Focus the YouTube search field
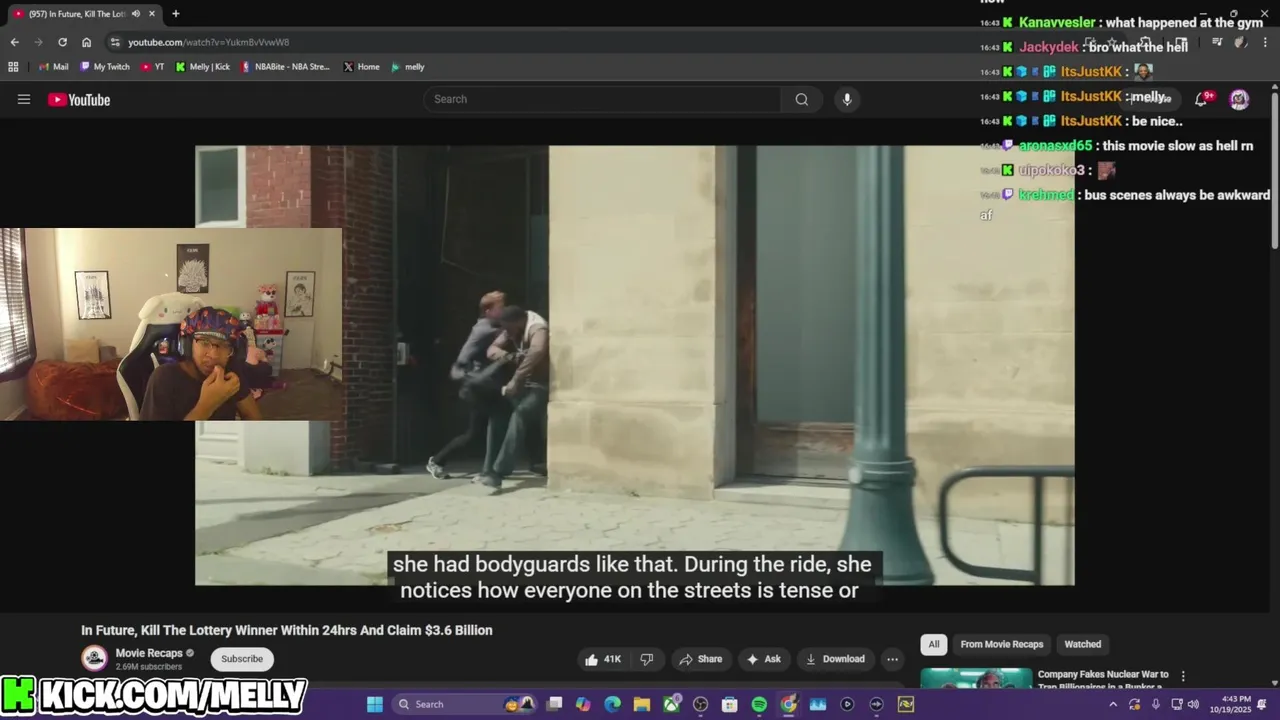Screen dimensions: 1280x720 click(x=603, y=99)
